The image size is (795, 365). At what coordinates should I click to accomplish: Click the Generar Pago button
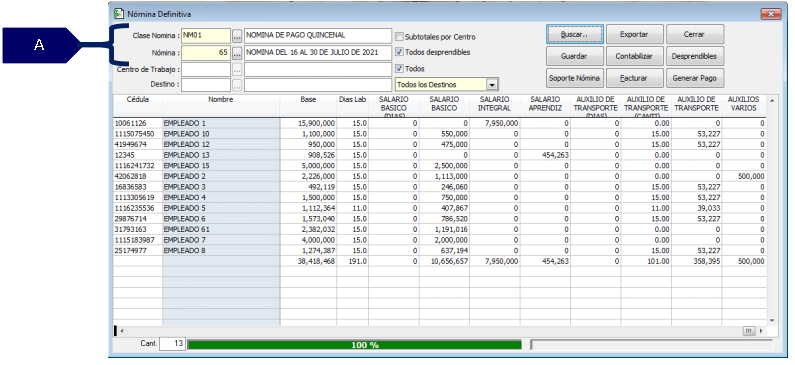[x=695, y=79]
